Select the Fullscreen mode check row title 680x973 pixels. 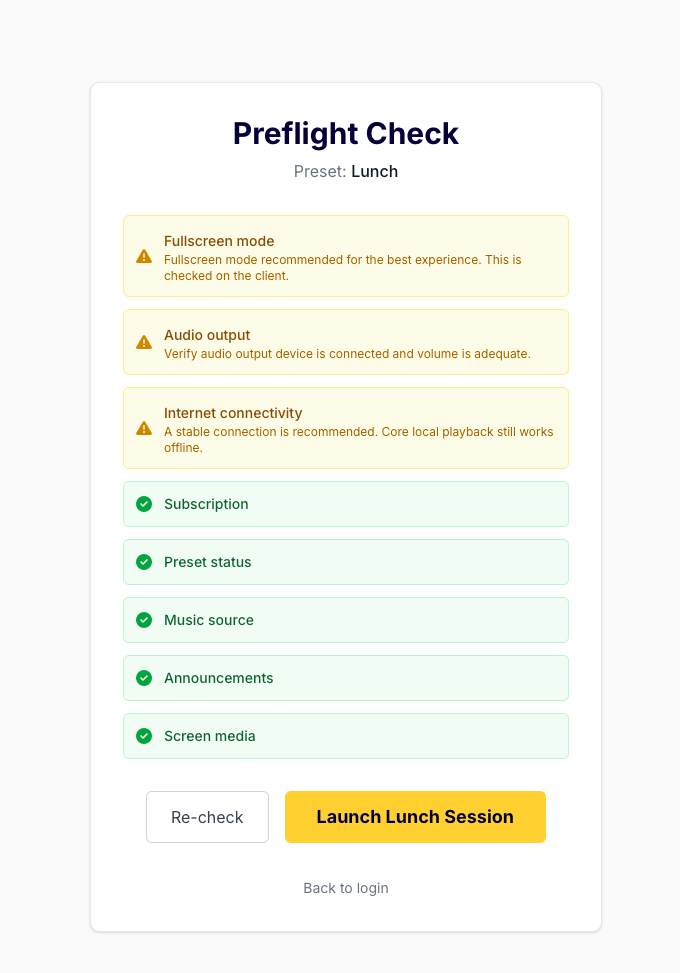219,241
